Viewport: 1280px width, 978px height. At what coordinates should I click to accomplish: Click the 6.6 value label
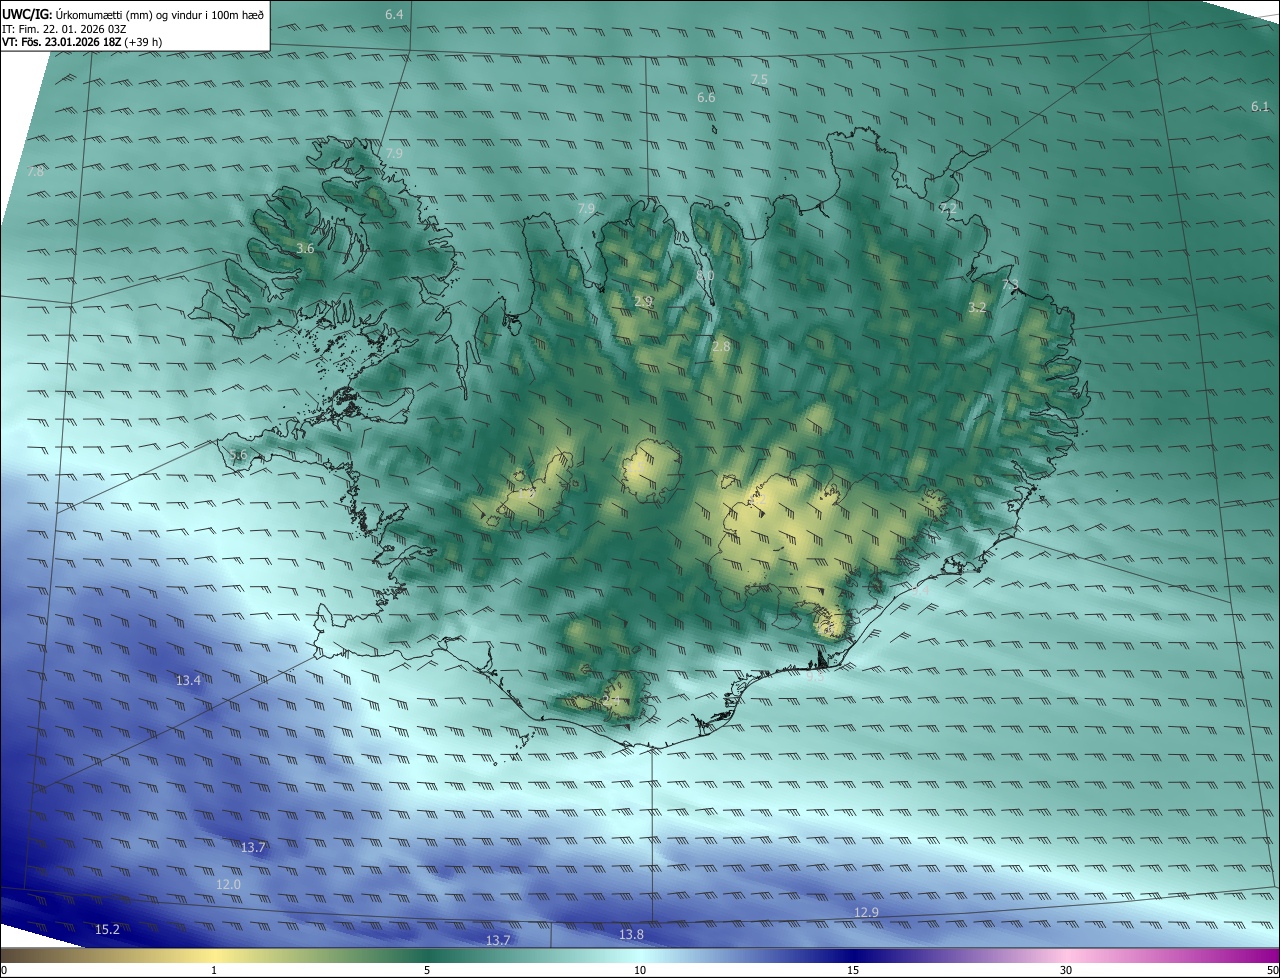tap(706, 97)
